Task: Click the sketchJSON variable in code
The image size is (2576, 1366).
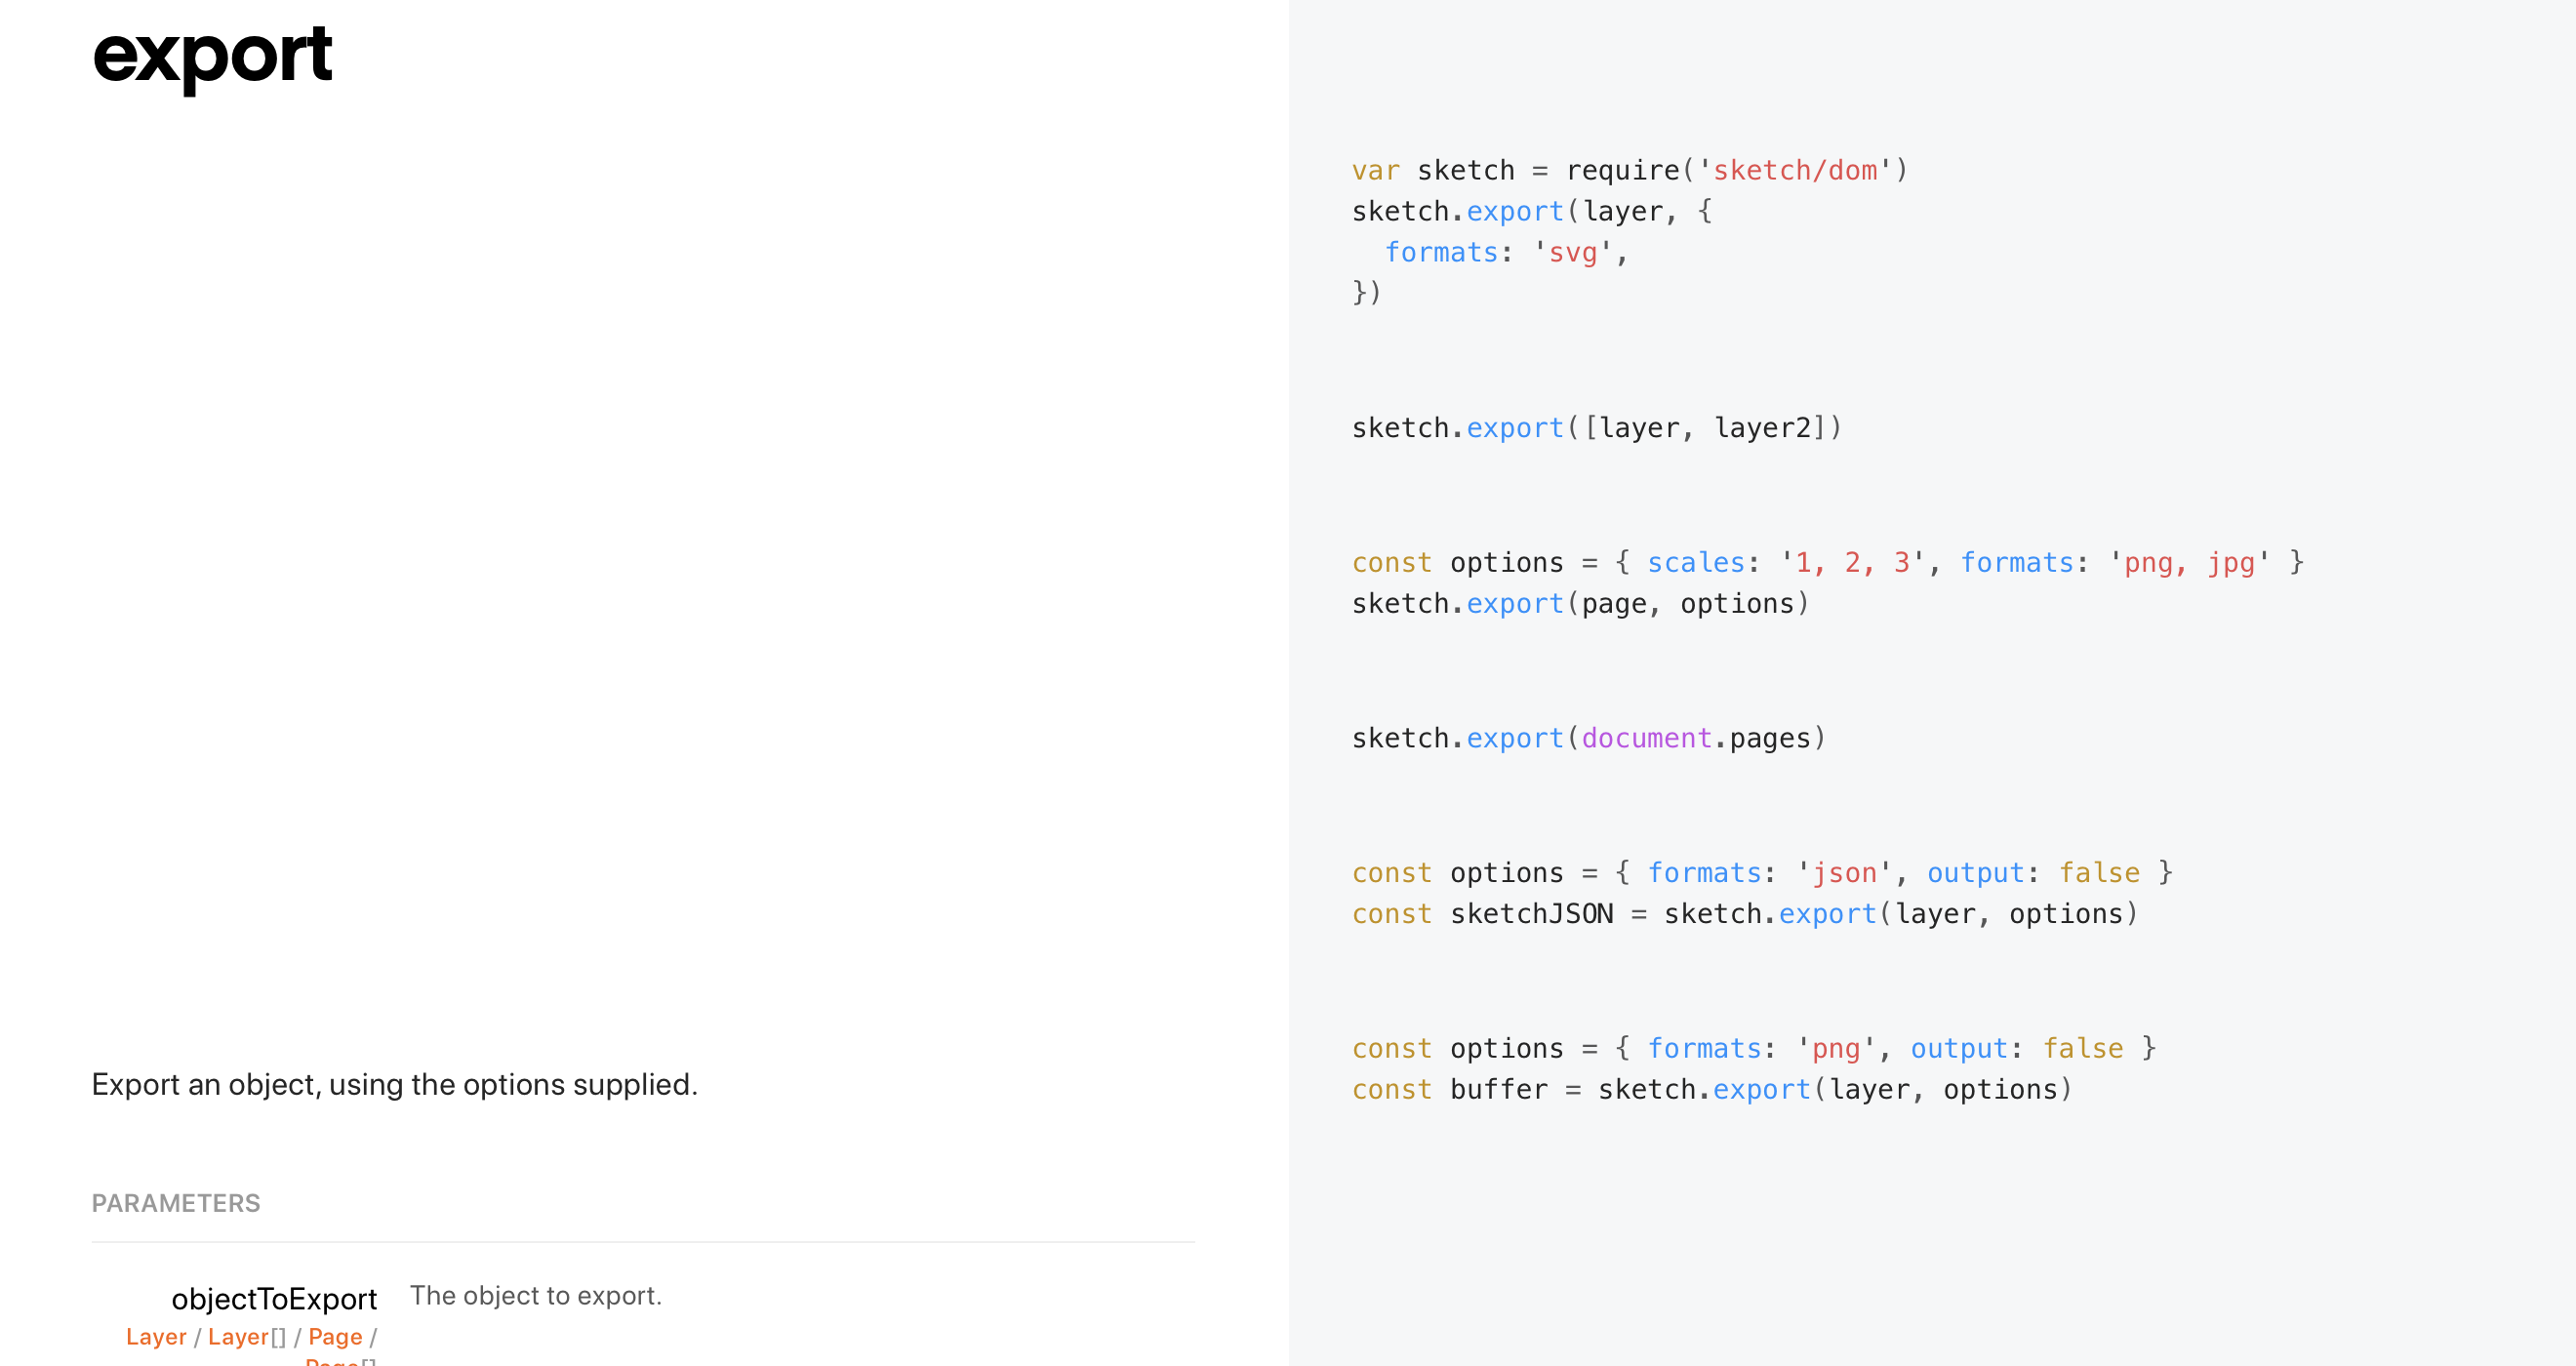Action: pos(1531,913)
